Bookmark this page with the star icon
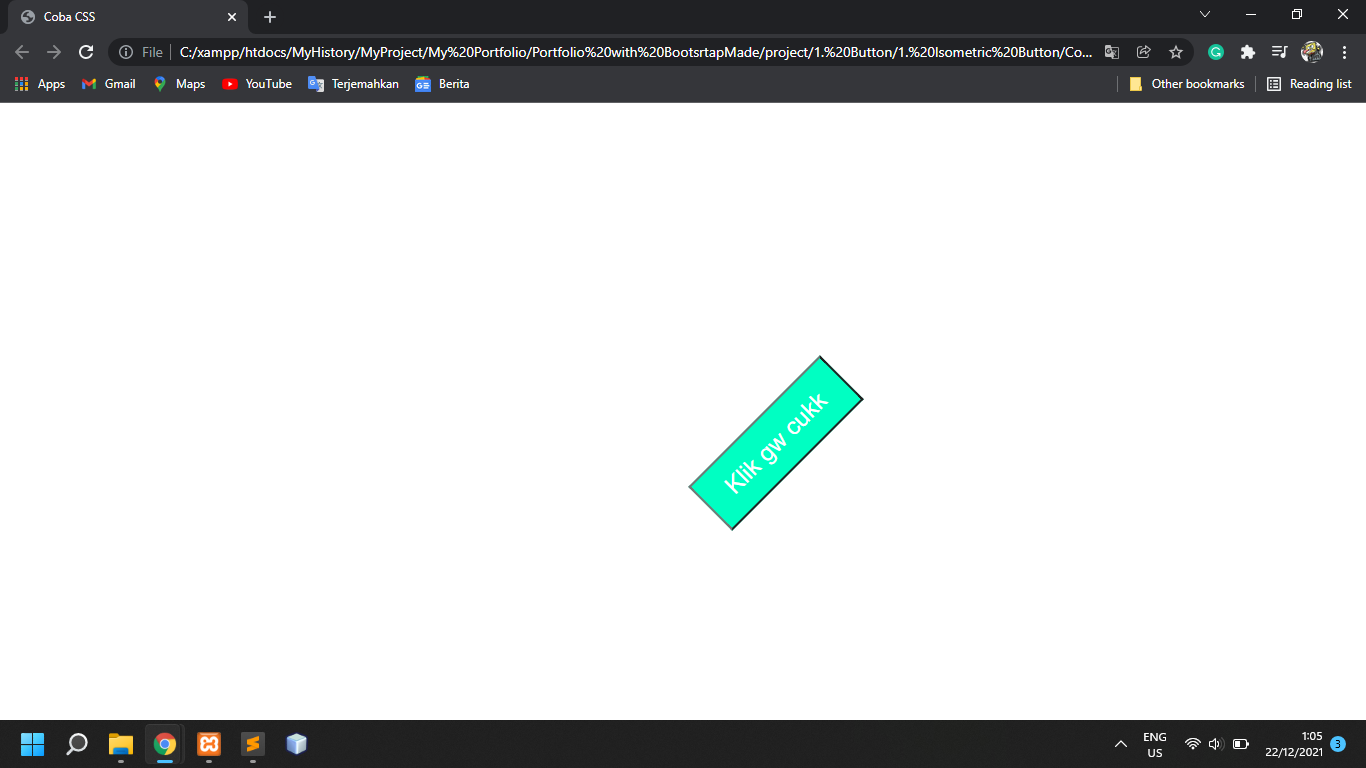The image size is (1366, 768). [x=1176, y=52]
